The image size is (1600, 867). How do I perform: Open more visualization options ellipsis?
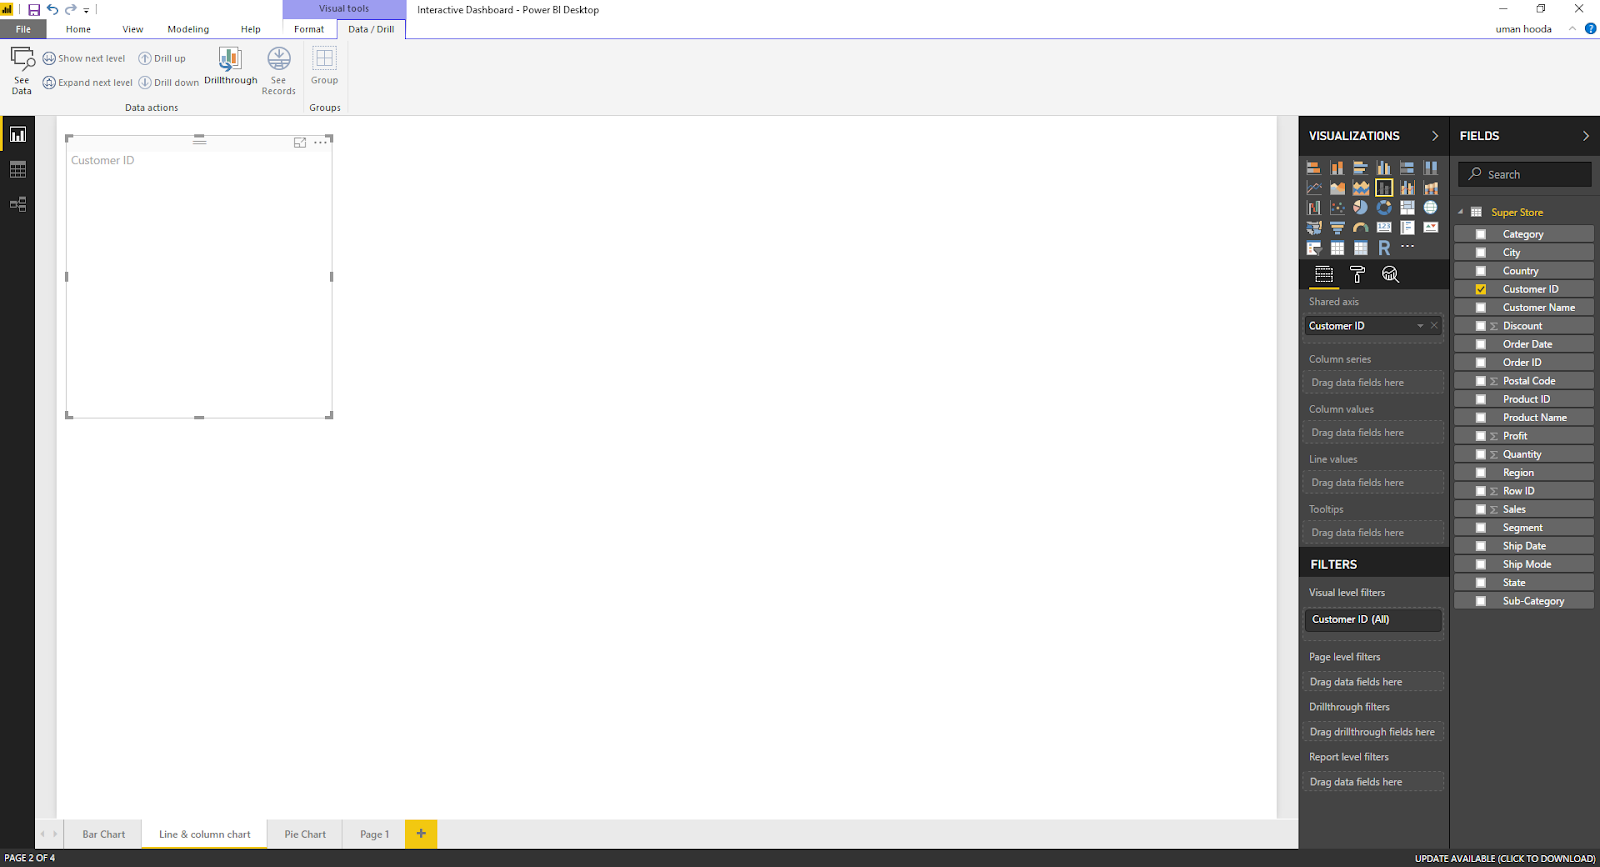[1407, 247]
